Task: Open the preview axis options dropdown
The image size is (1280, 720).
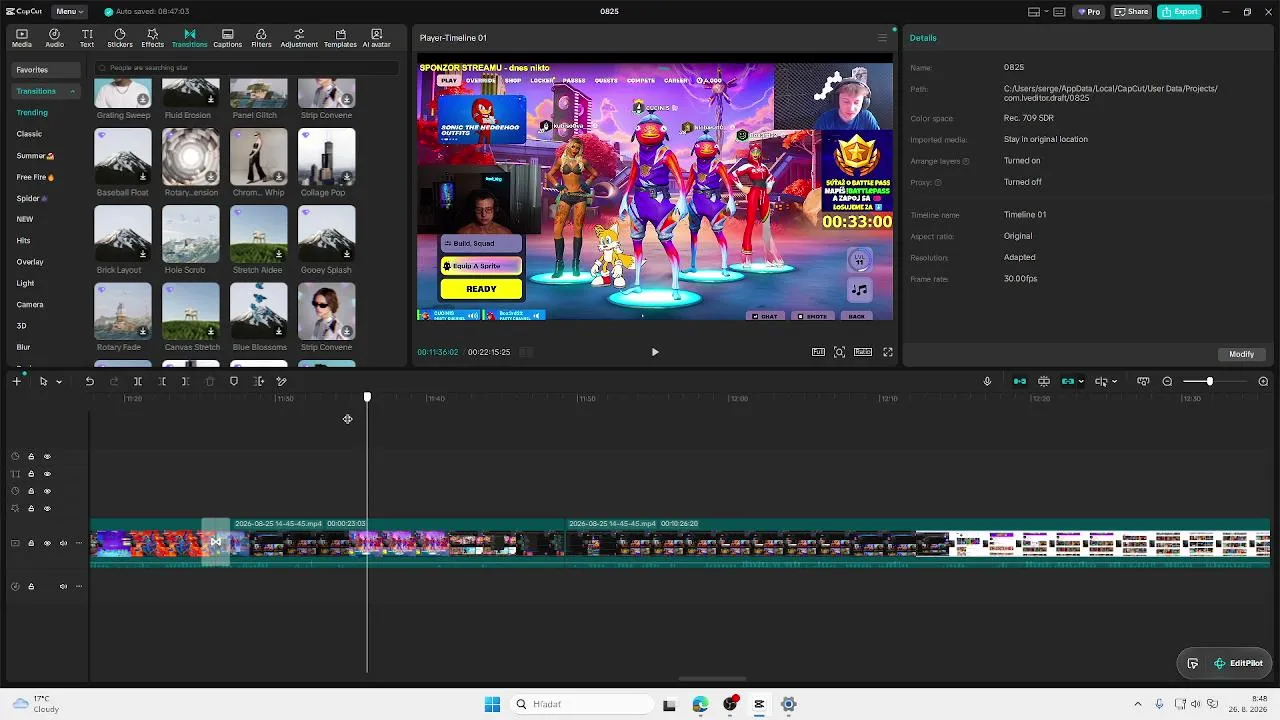Action: (1114, 382)
